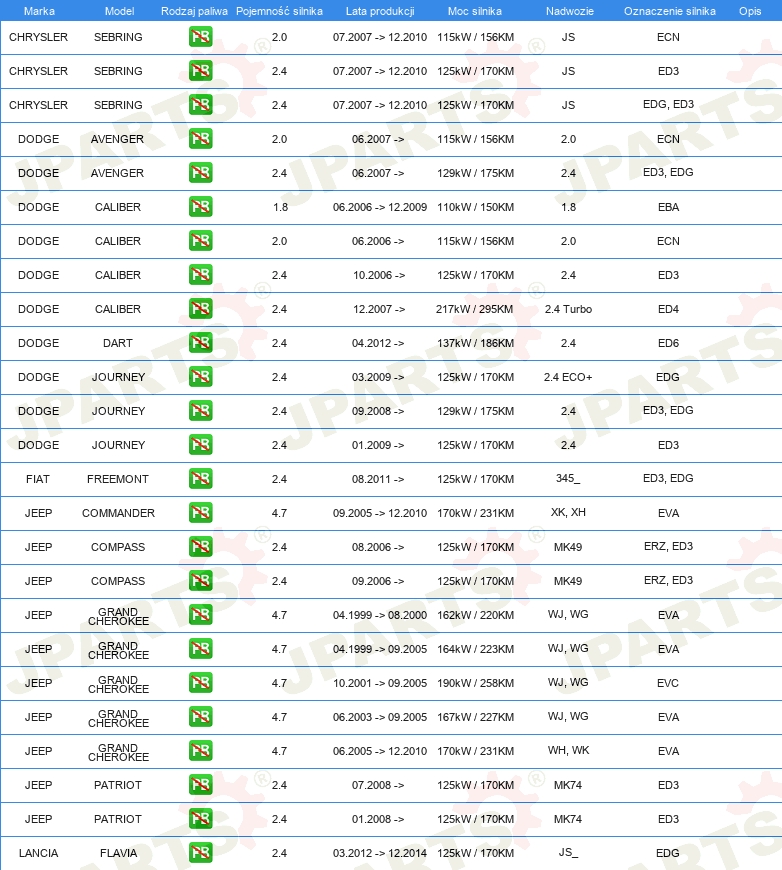Click fuel icon in Patriot 07.2008 row
Viewport: 782px width, 870px height.
(x=200, y=785)
